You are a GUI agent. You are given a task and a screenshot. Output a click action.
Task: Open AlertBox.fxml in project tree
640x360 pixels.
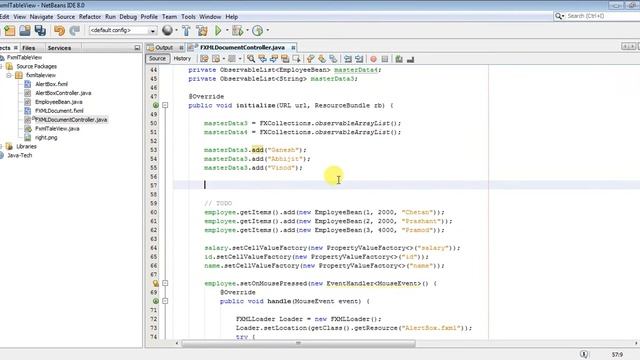pyautogui.click(x=51, y=84)
